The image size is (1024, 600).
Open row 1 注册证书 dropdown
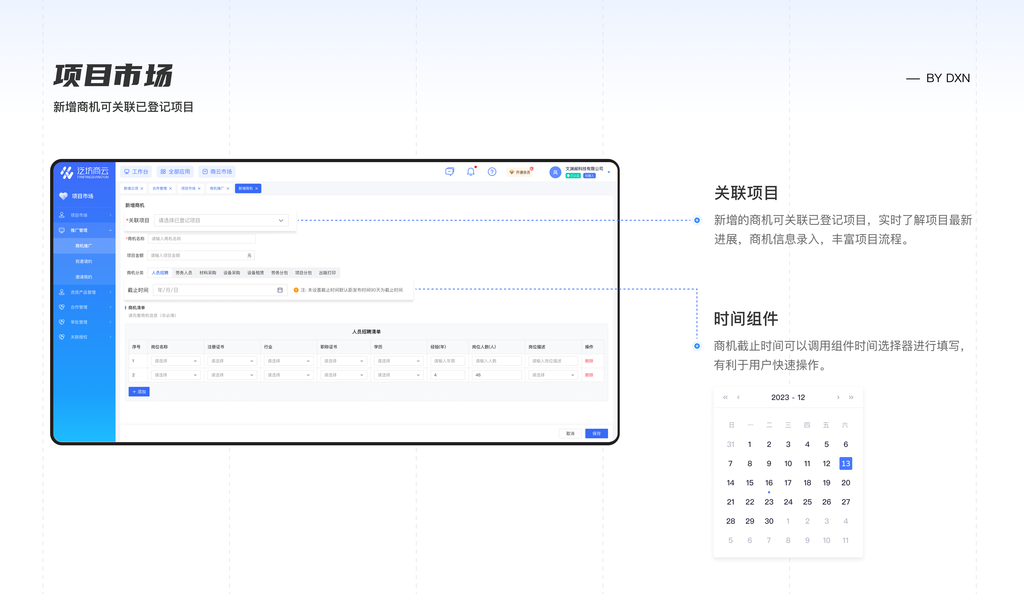click(232, 361)
